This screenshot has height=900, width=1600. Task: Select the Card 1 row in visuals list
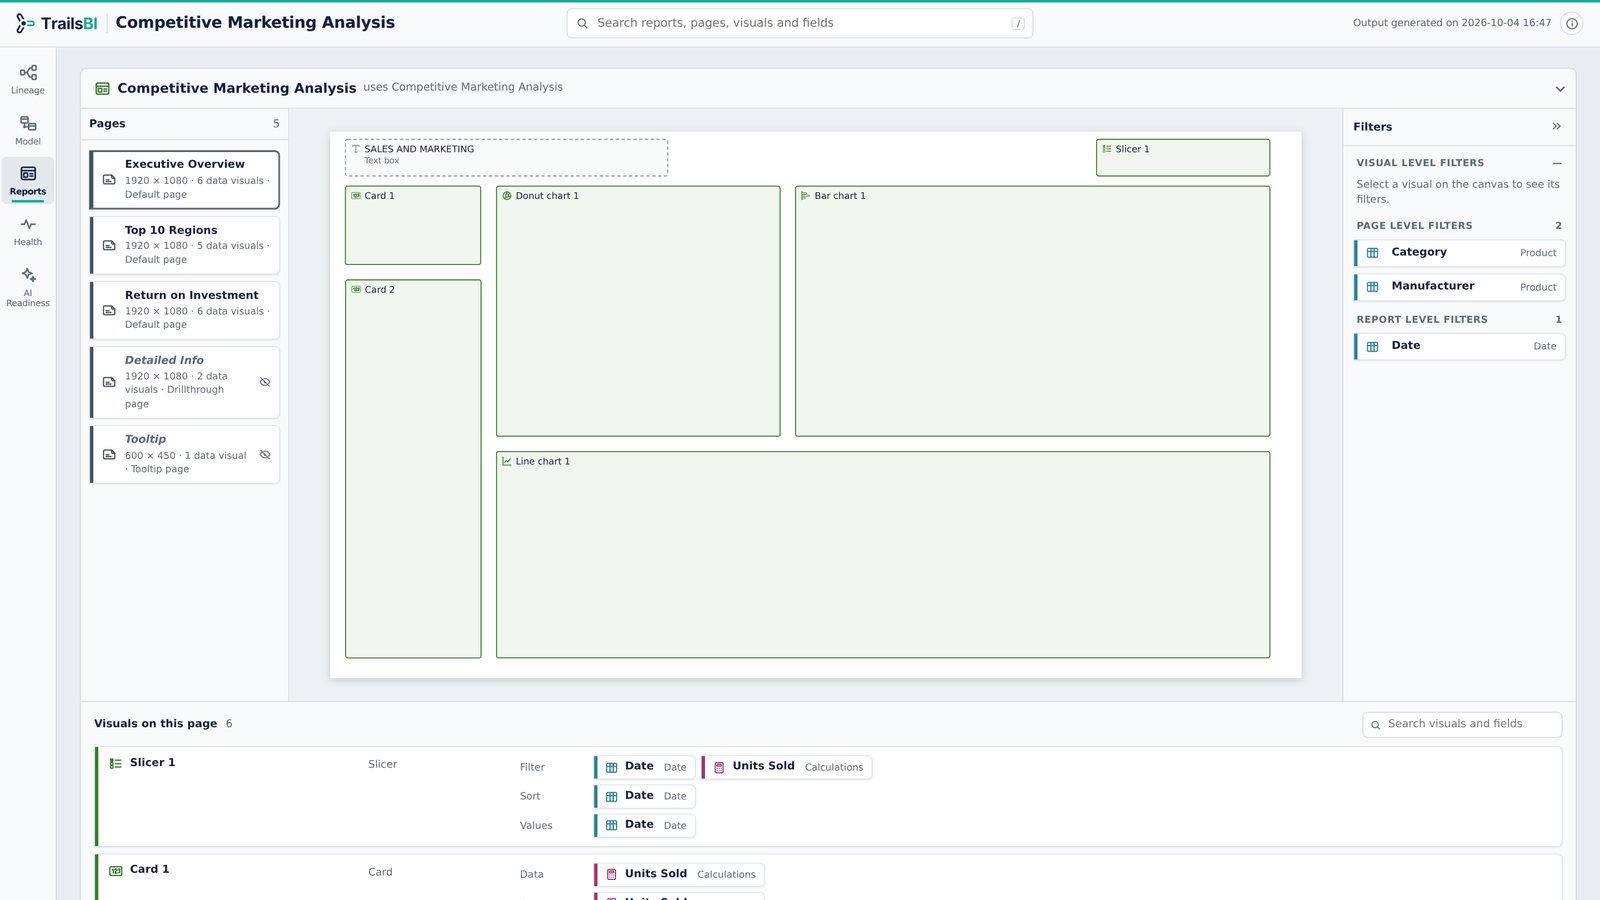tap(828, 877)
